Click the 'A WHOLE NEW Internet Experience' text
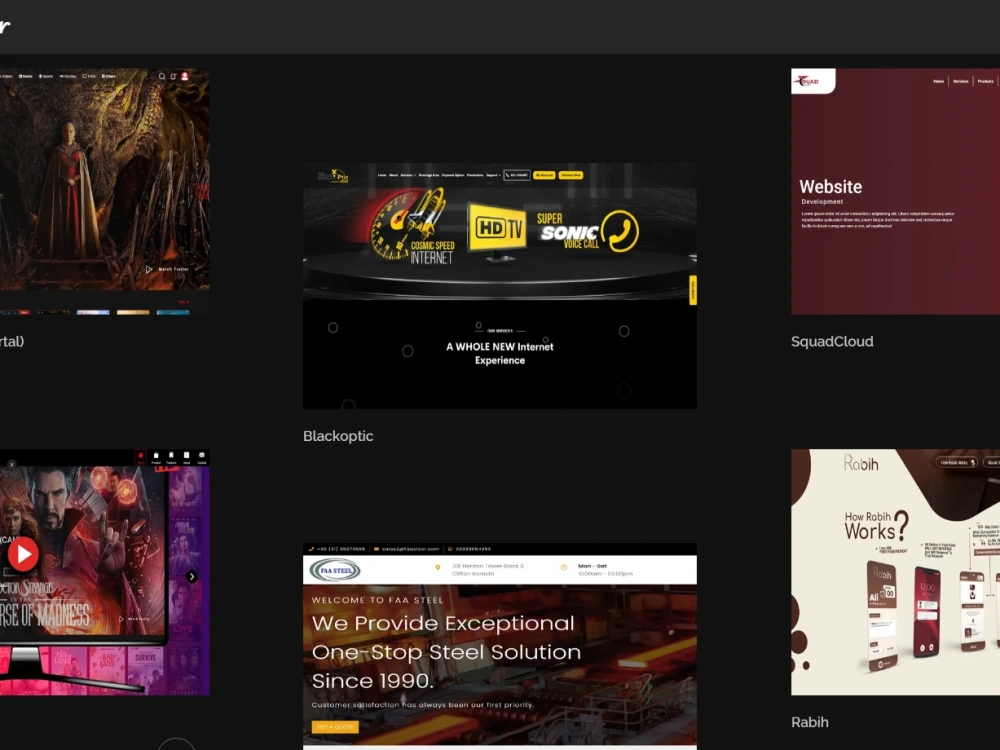 pyautogui.click(x=499, y=353)
